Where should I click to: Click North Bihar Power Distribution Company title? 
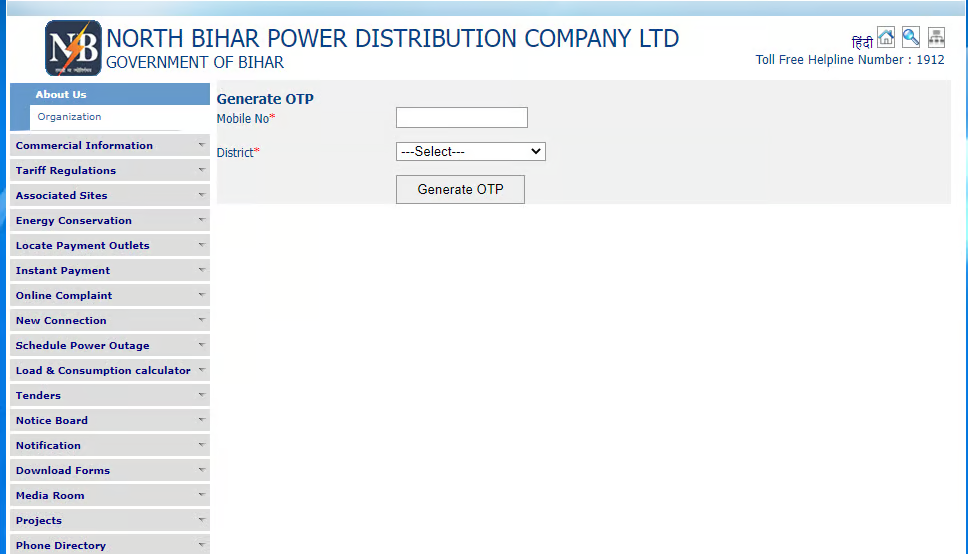coord(393,38)
